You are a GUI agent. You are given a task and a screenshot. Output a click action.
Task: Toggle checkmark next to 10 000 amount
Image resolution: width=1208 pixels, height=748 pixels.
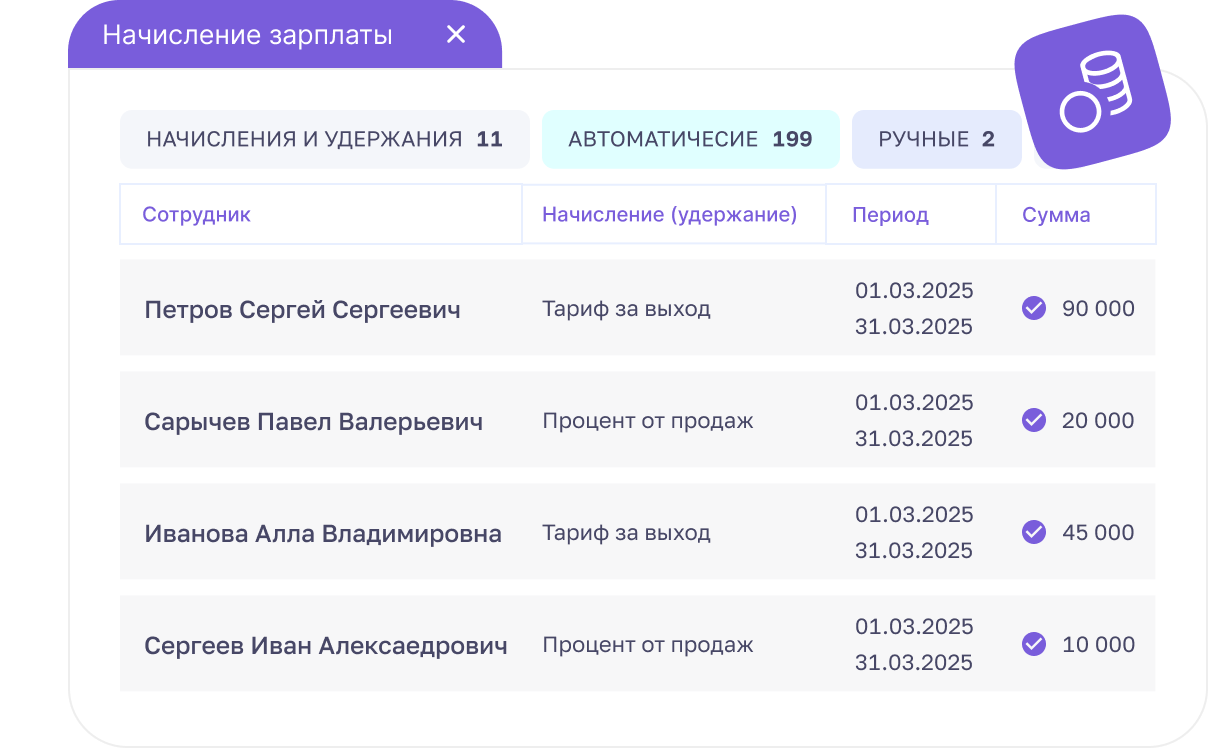(x=1034, y=644)
